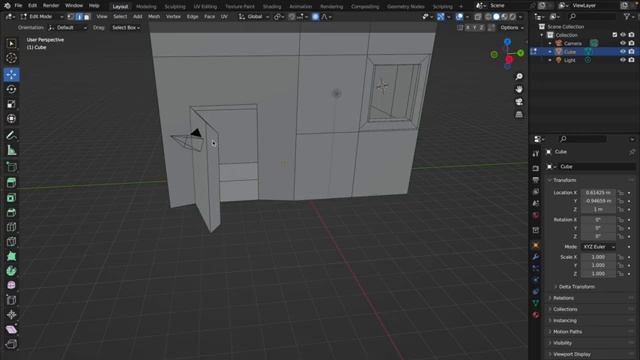Open the Options dropdown

point(512,28)
